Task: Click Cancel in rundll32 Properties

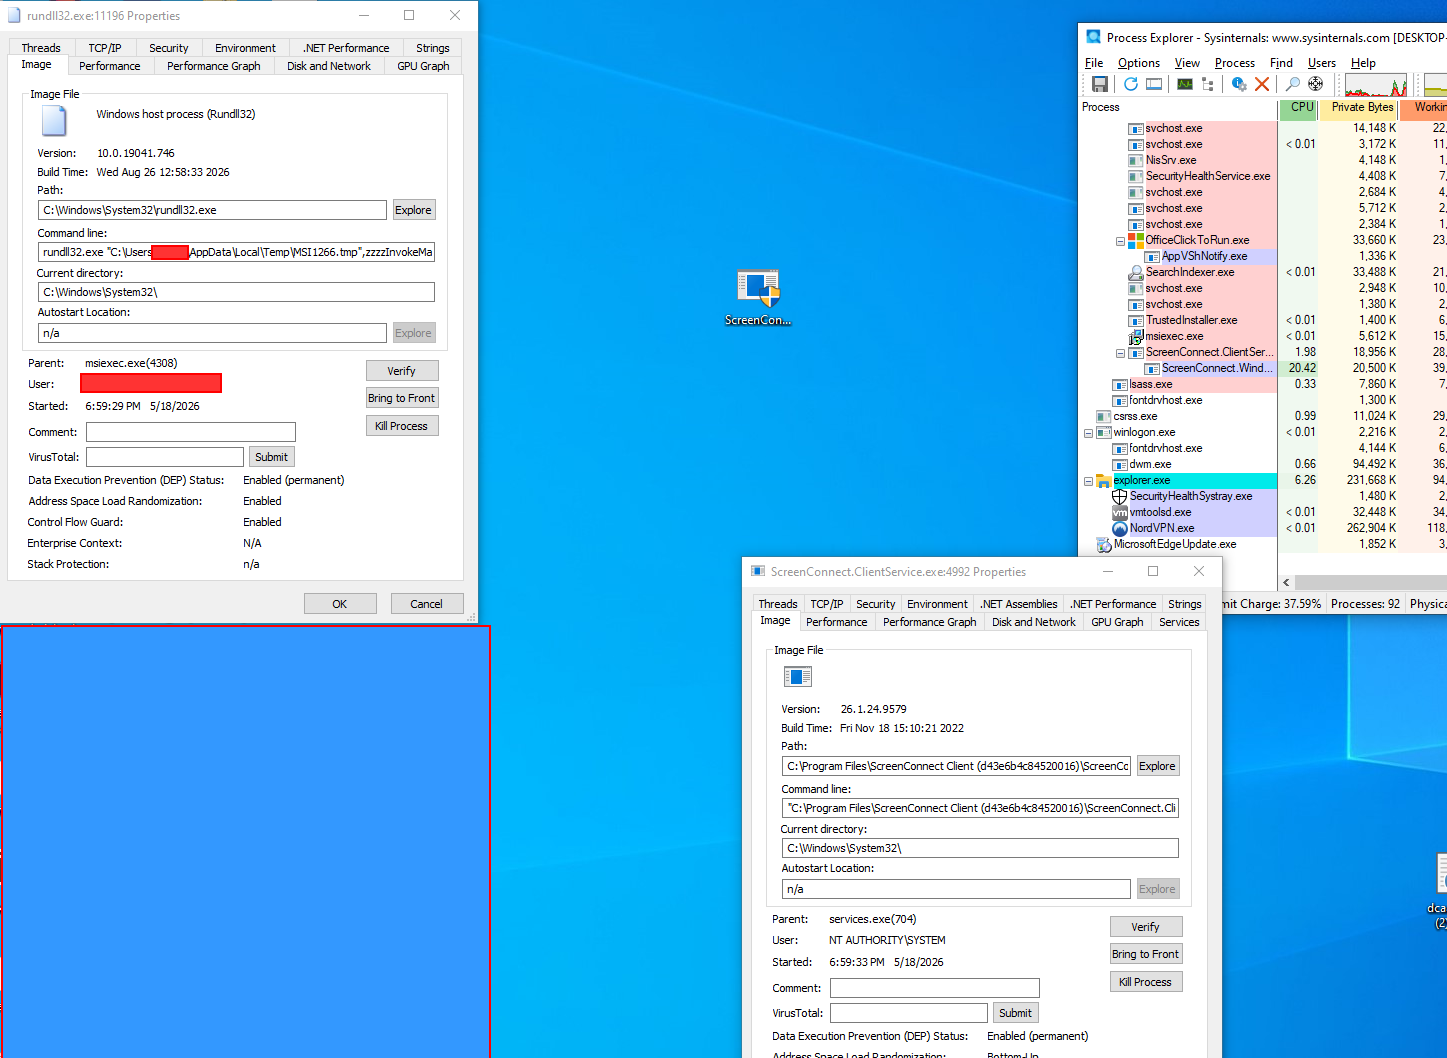Action: pos(426,604)
